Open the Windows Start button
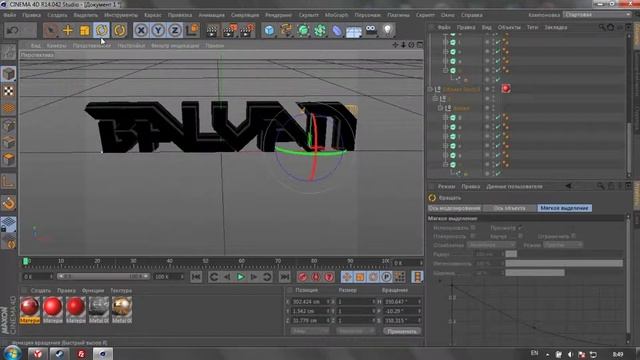Image resolution: width=640 pixels, height=360 pixels. pos(12,353)
